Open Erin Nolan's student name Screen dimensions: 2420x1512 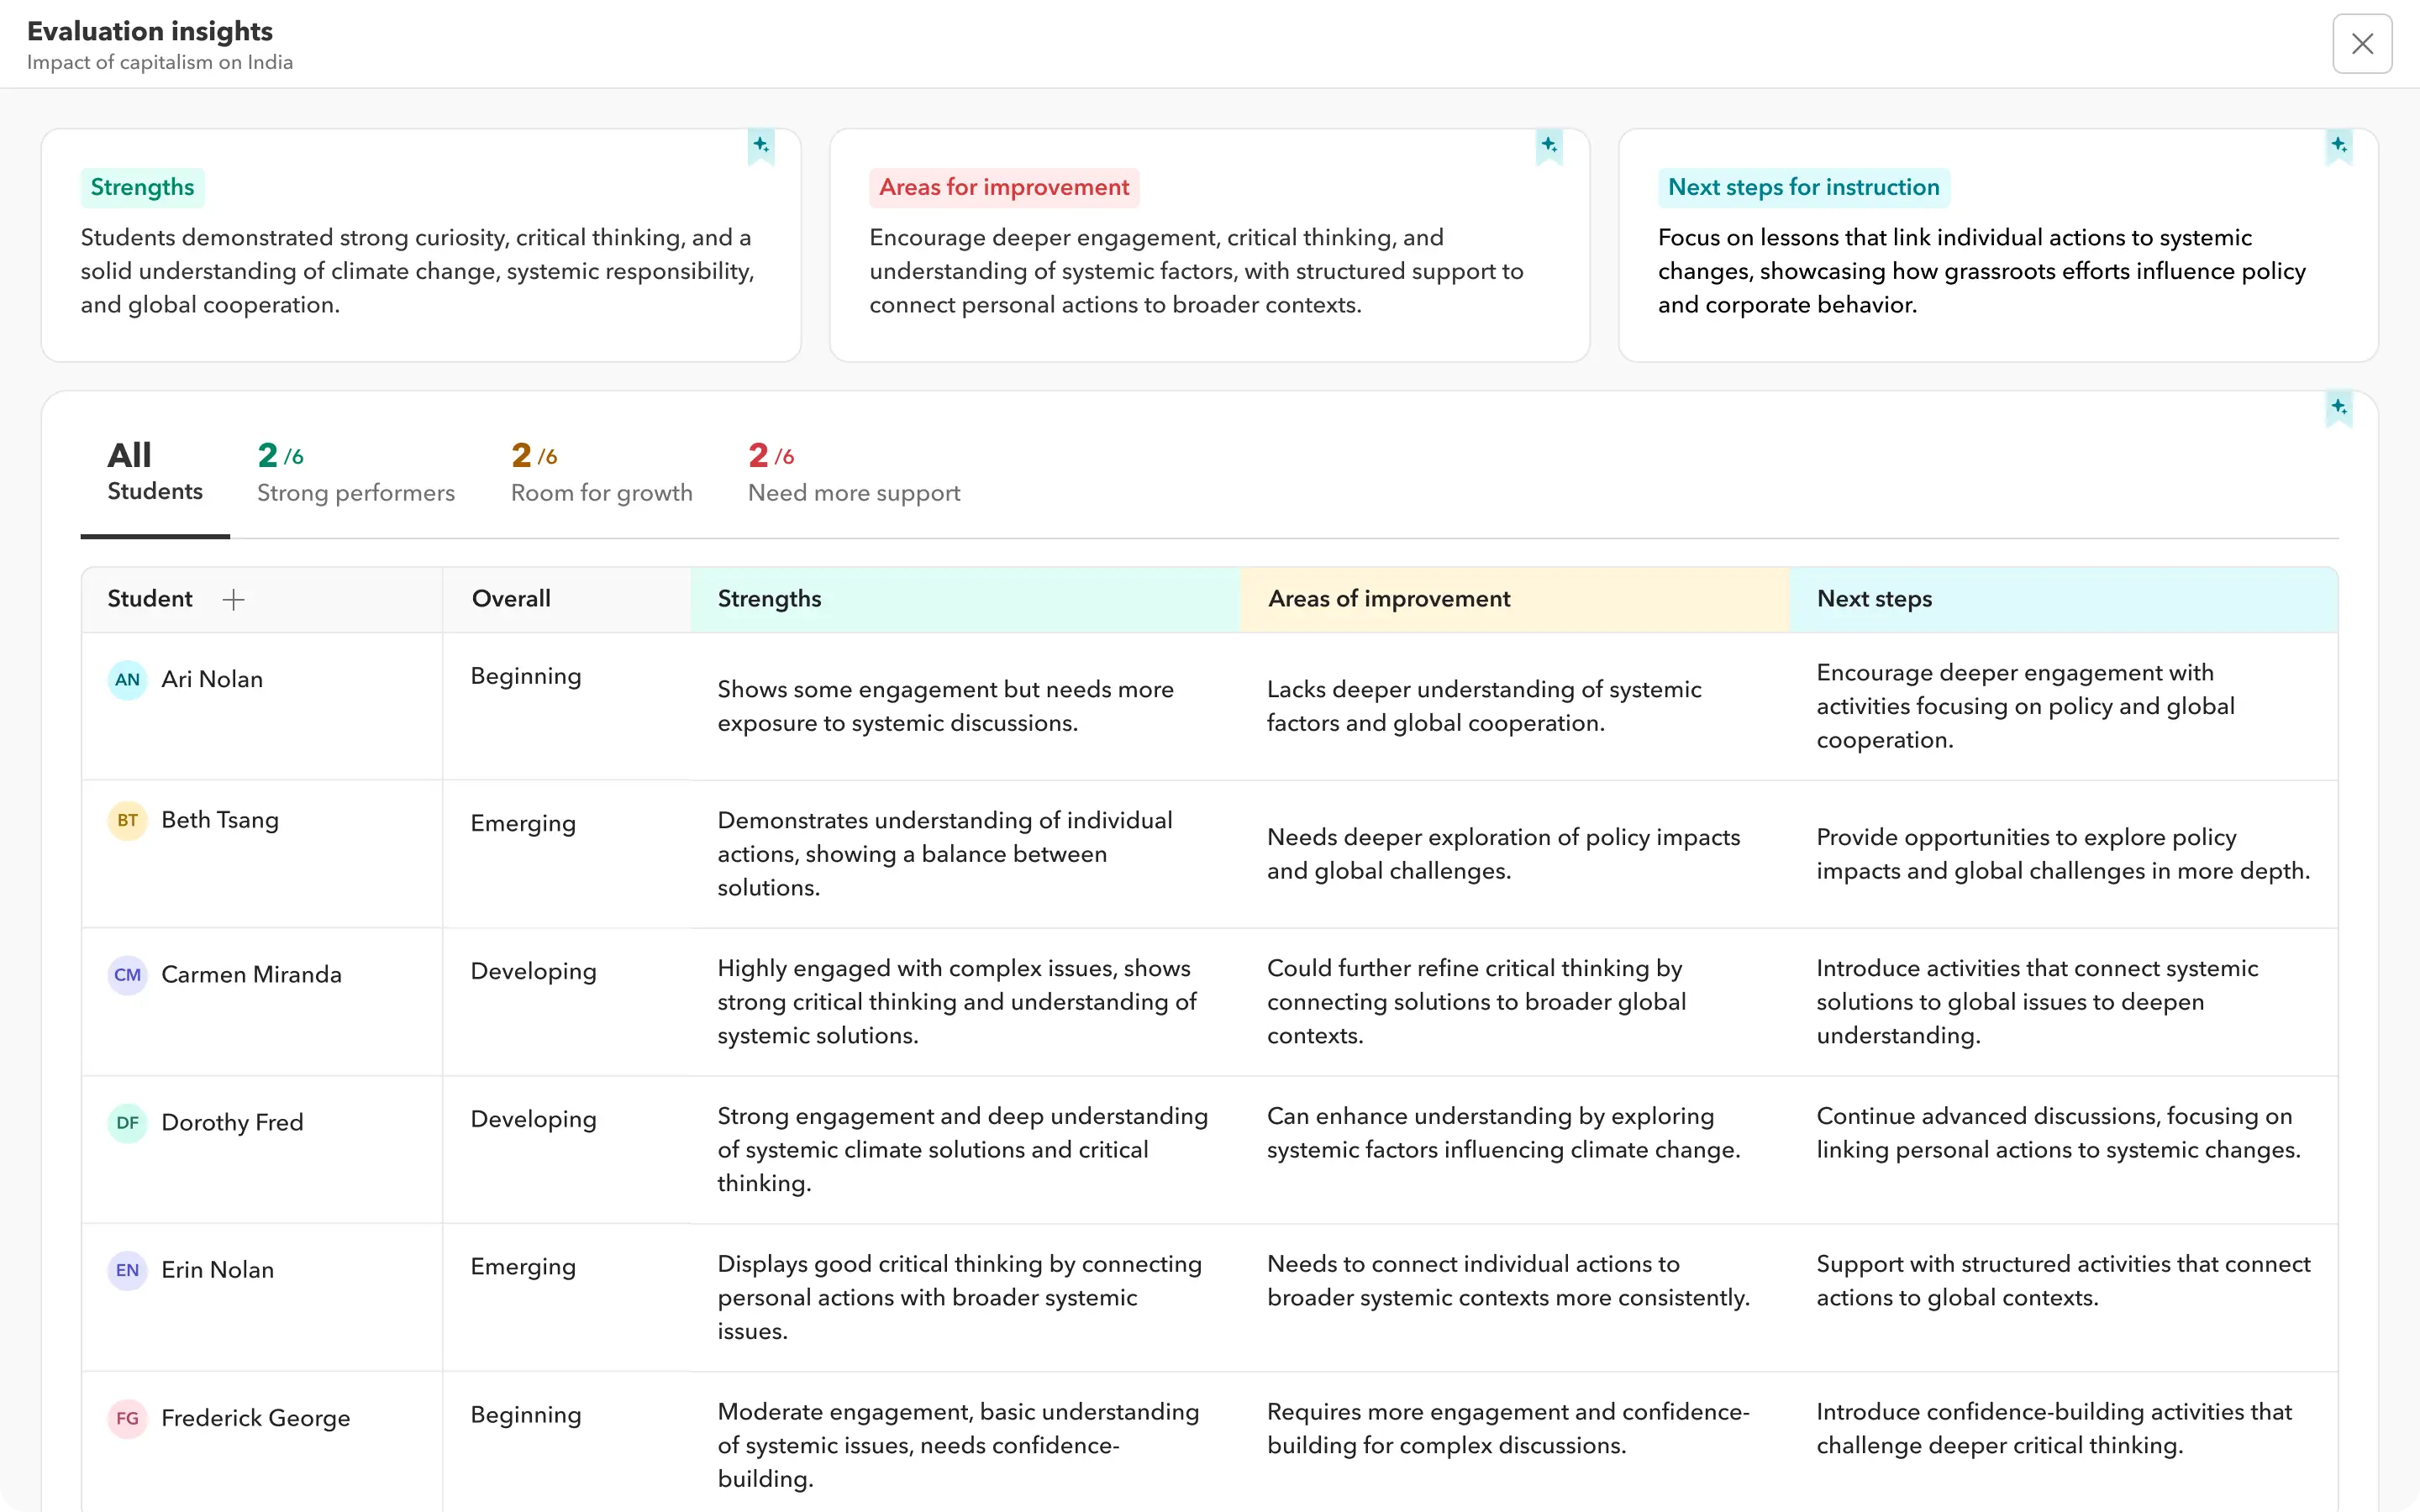(x=217, y=1270)
